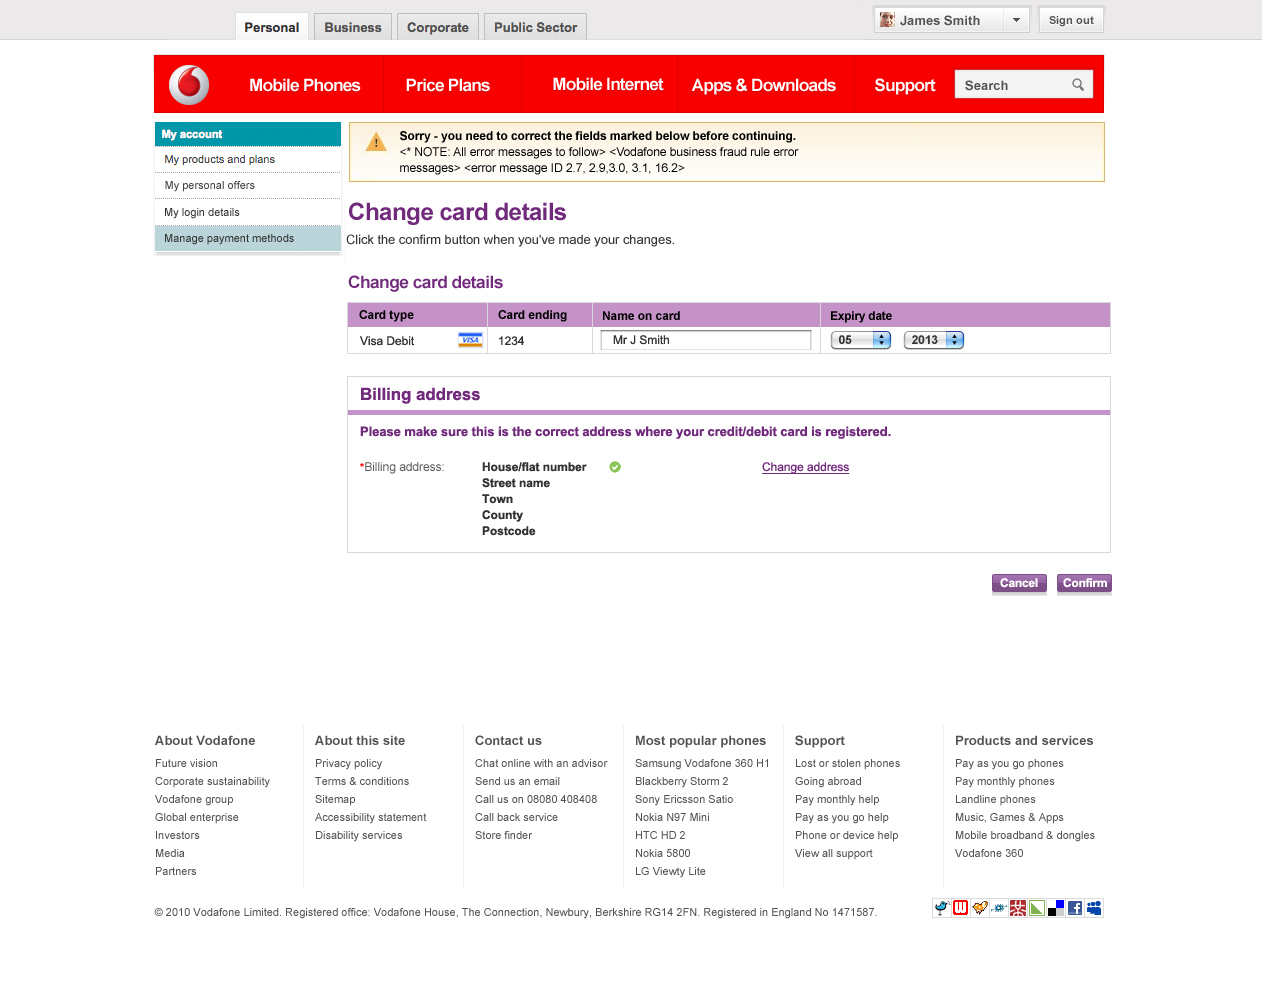Click the James Smith profile avatar
The width and height of the screenshot is (1262, 1000).
pyautogui.click(x=887, y=20)
